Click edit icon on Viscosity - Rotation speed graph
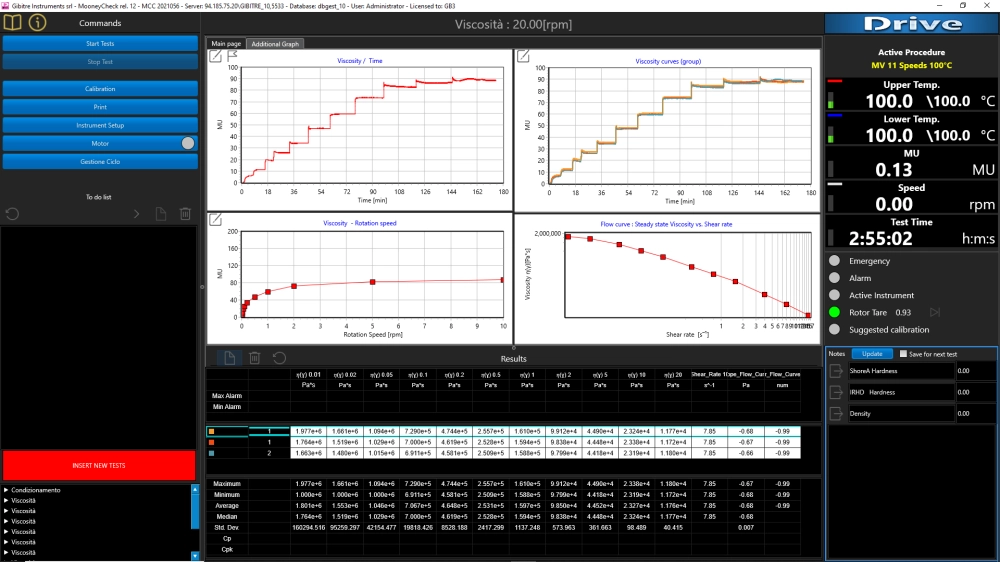1000x562 pixels. pyautogui.click(x=216, y=219)
